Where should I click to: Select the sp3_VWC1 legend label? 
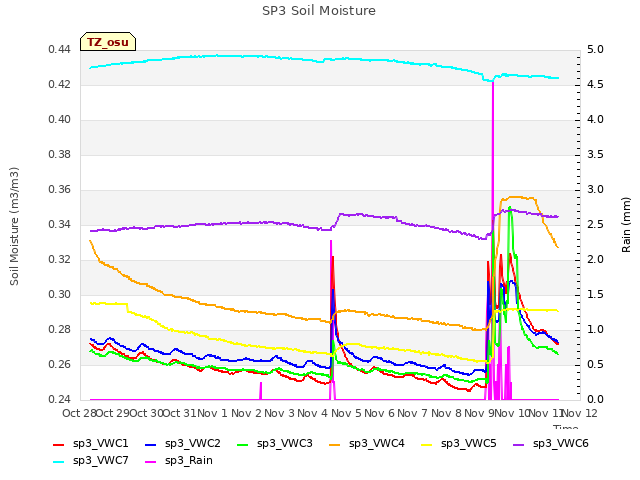pos(100,444)
